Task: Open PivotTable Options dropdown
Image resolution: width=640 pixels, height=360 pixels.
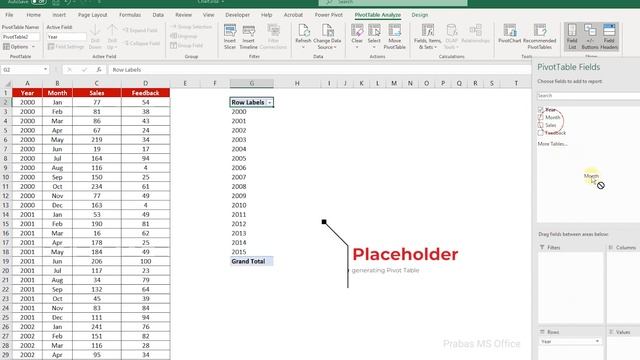Action: tap(19, 47)
